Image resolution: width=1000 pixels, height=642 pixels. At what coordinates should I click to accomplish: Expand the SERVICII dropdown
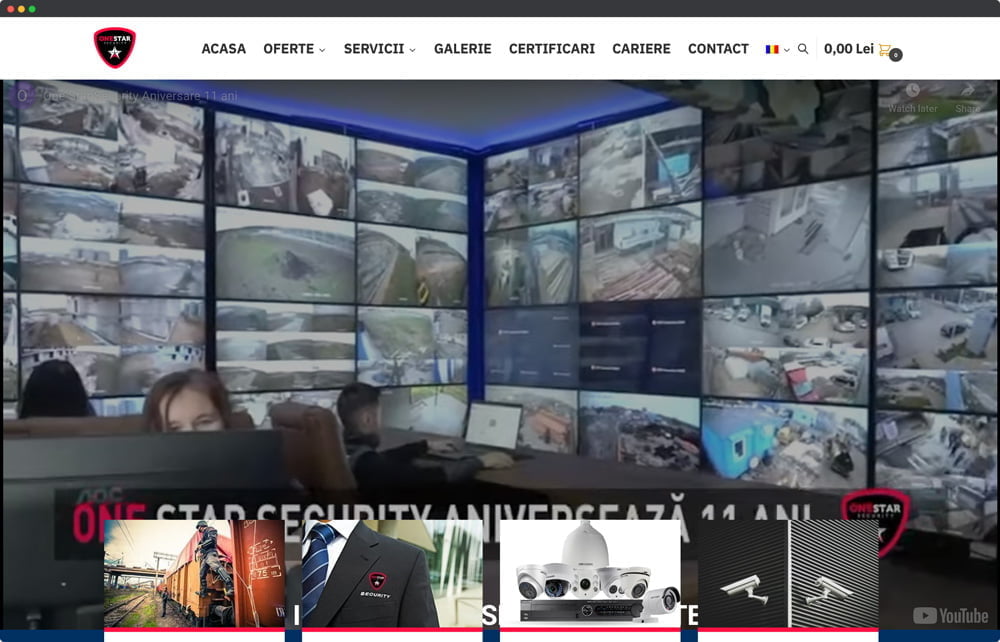pos(373,48)
